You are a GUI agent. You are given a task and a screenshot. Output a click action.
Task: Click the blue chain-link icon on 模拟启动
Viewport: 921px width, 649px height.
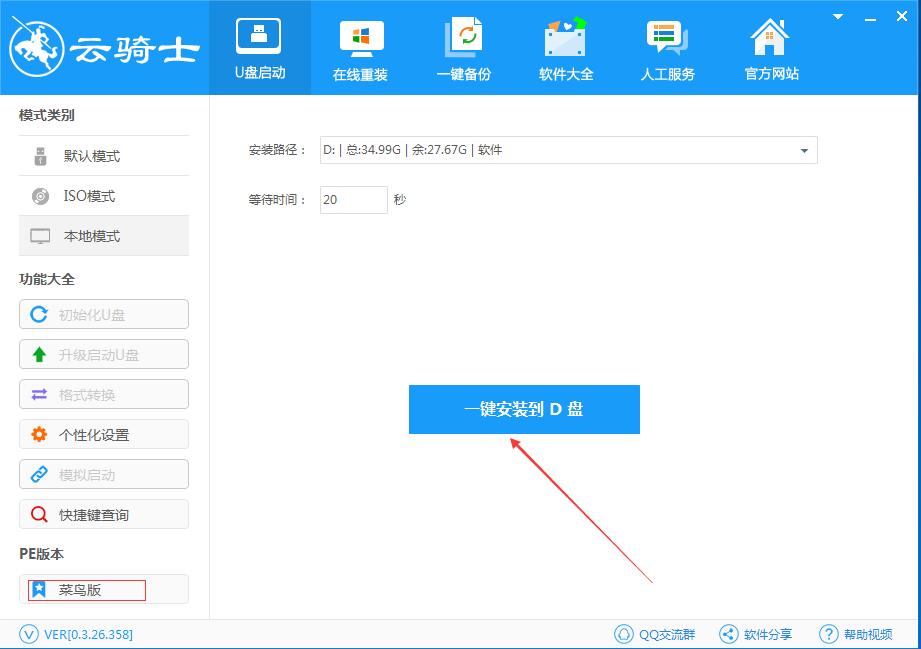pos(39,474)
